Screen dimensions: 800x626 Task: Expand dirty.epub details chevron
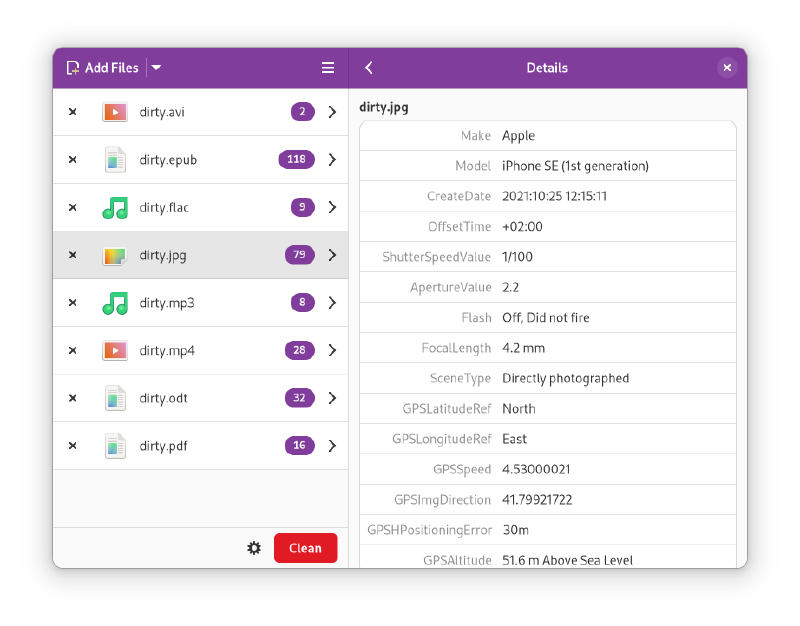332,160
